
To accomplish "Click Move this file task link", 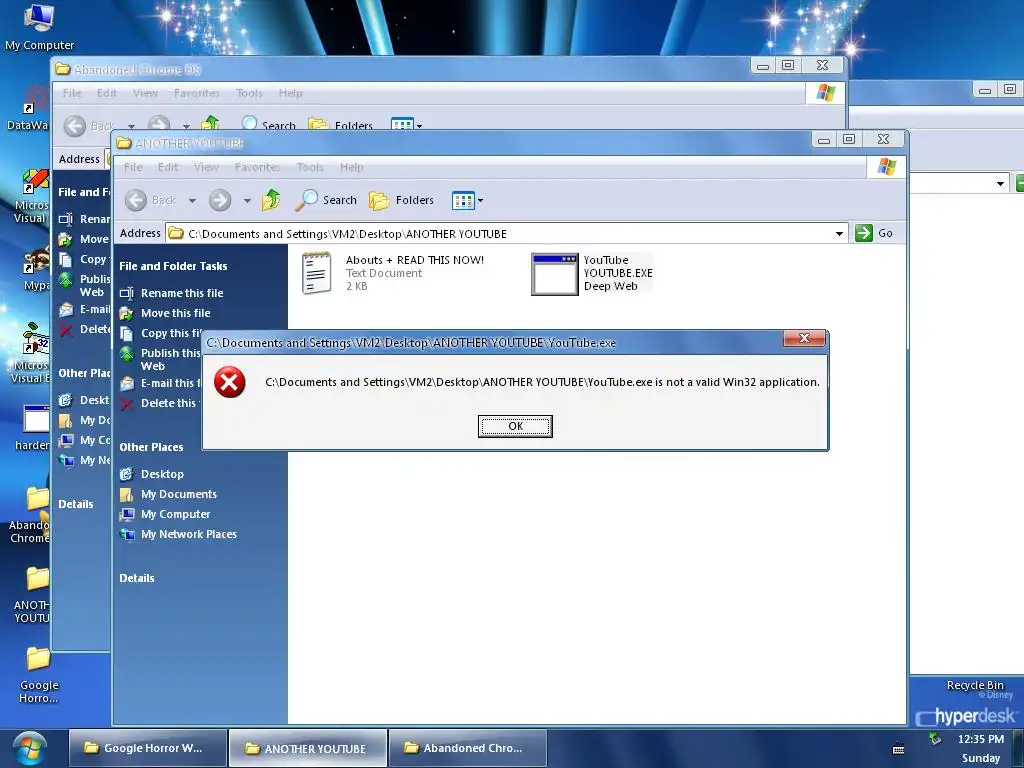I will coord(176,313).
